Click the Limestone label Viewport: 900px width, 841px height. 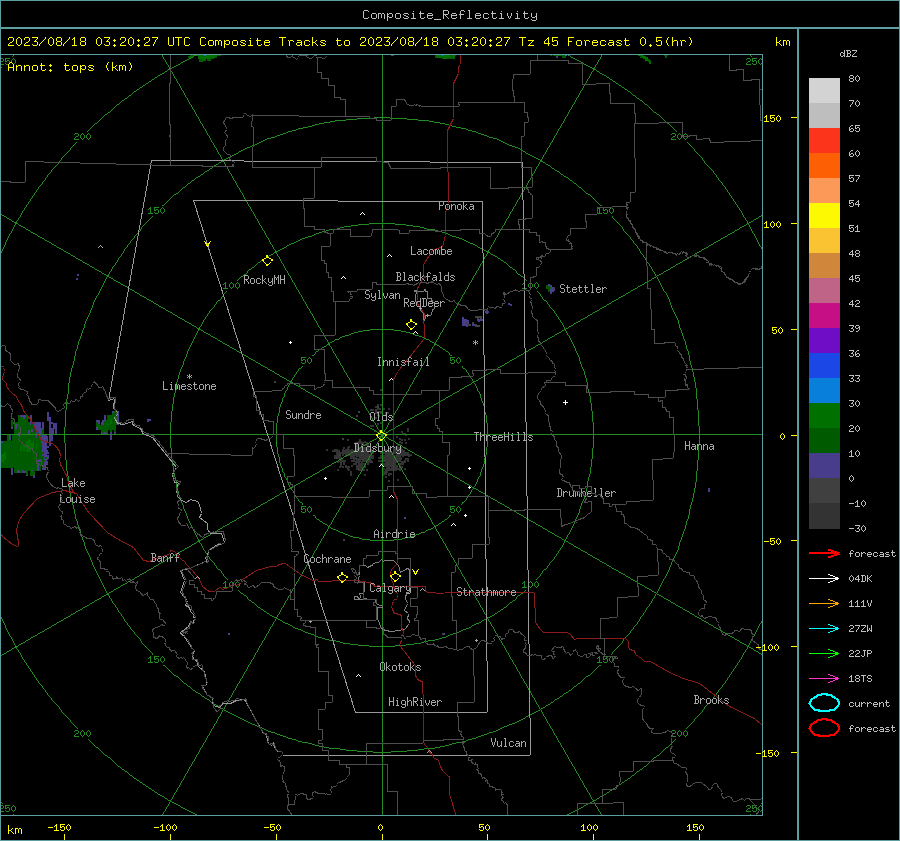pos(189,386)
